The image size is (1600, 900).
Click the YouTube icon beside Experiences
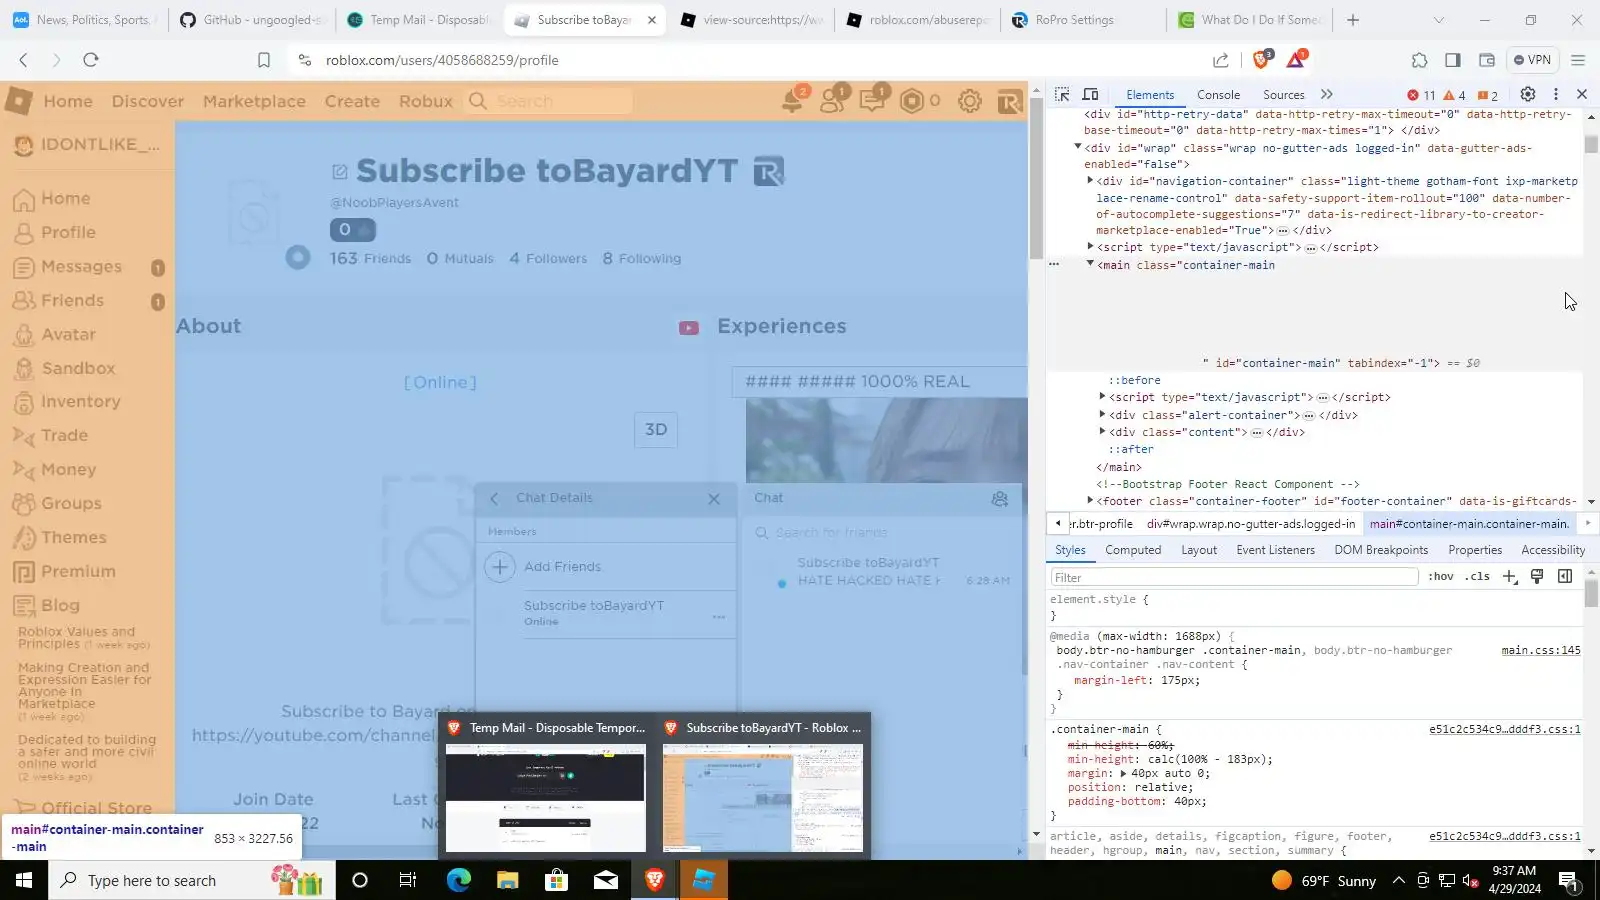[689, 328]
